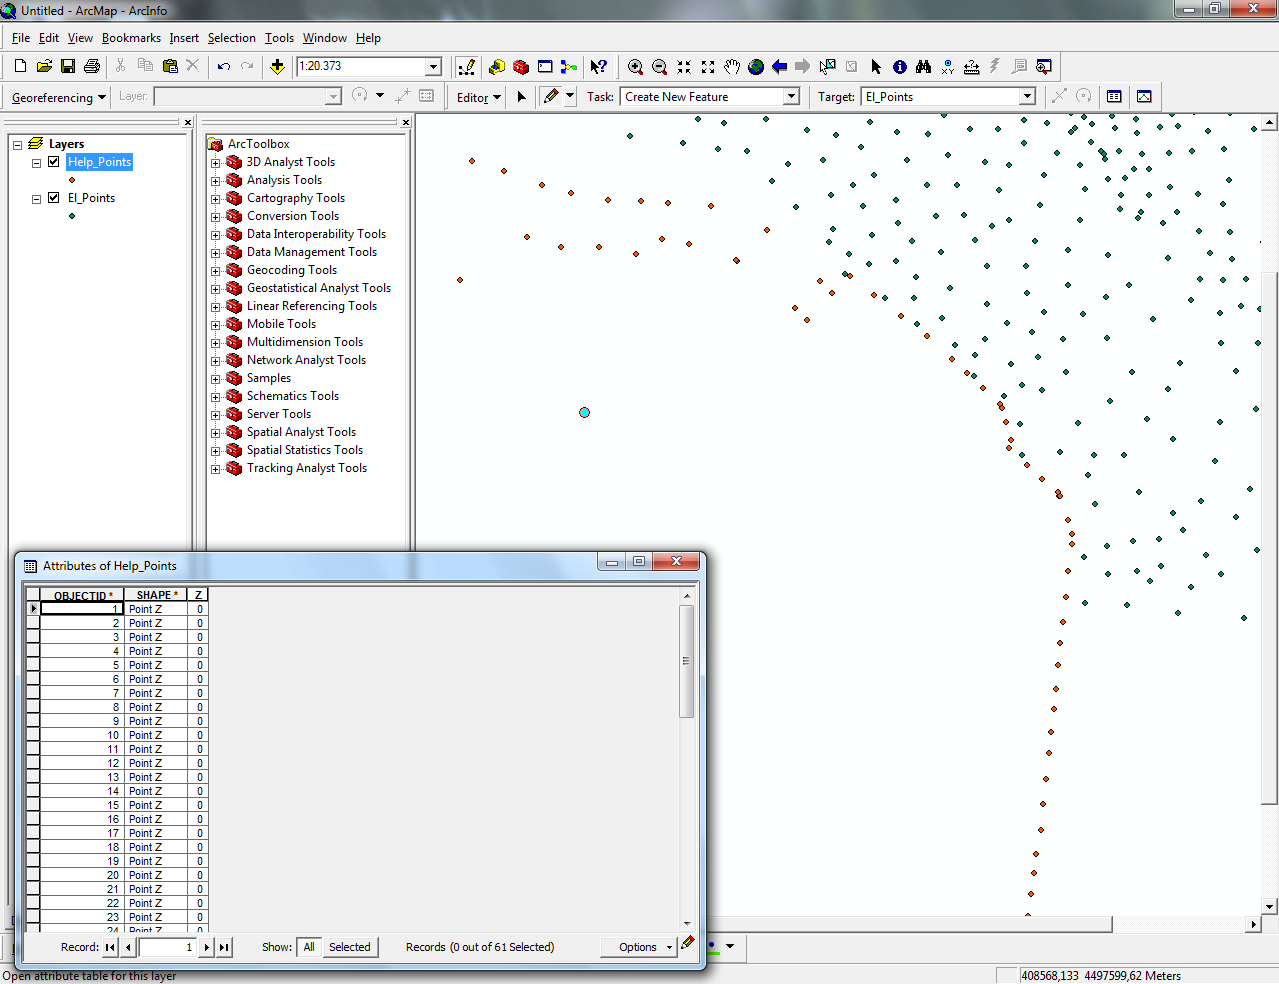Expand 3D Analyst Tools toolbox

pyautogui.click(x=215, y=163)
